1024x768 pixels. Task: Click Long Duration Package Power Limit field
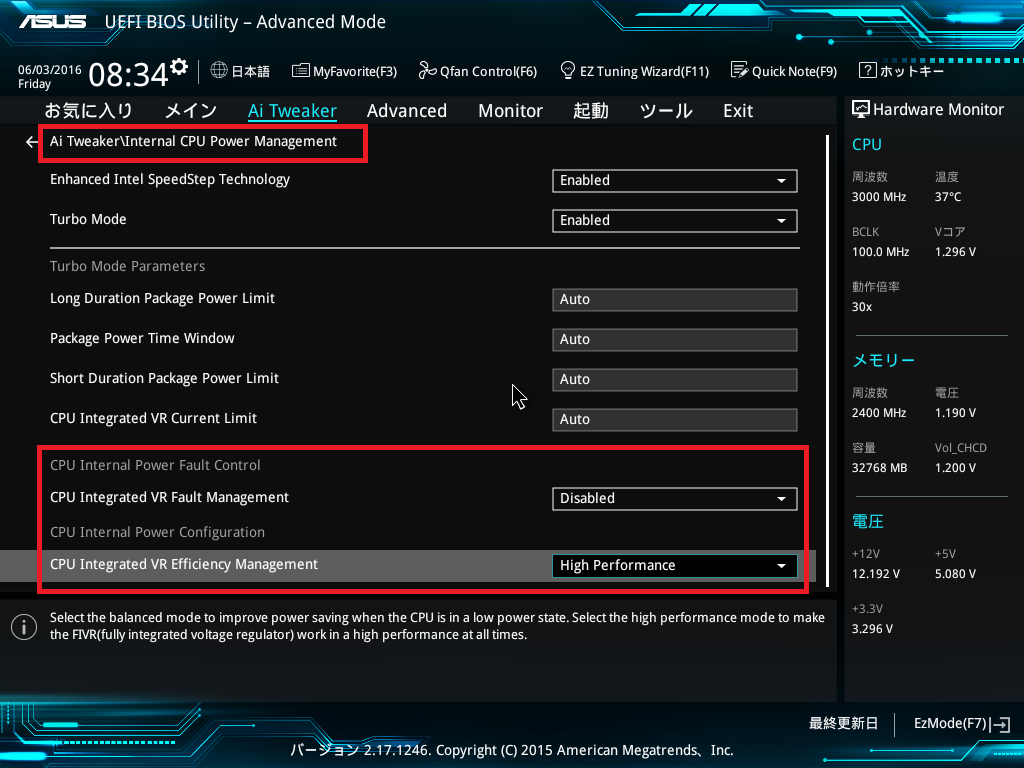[x=674, y=300]
